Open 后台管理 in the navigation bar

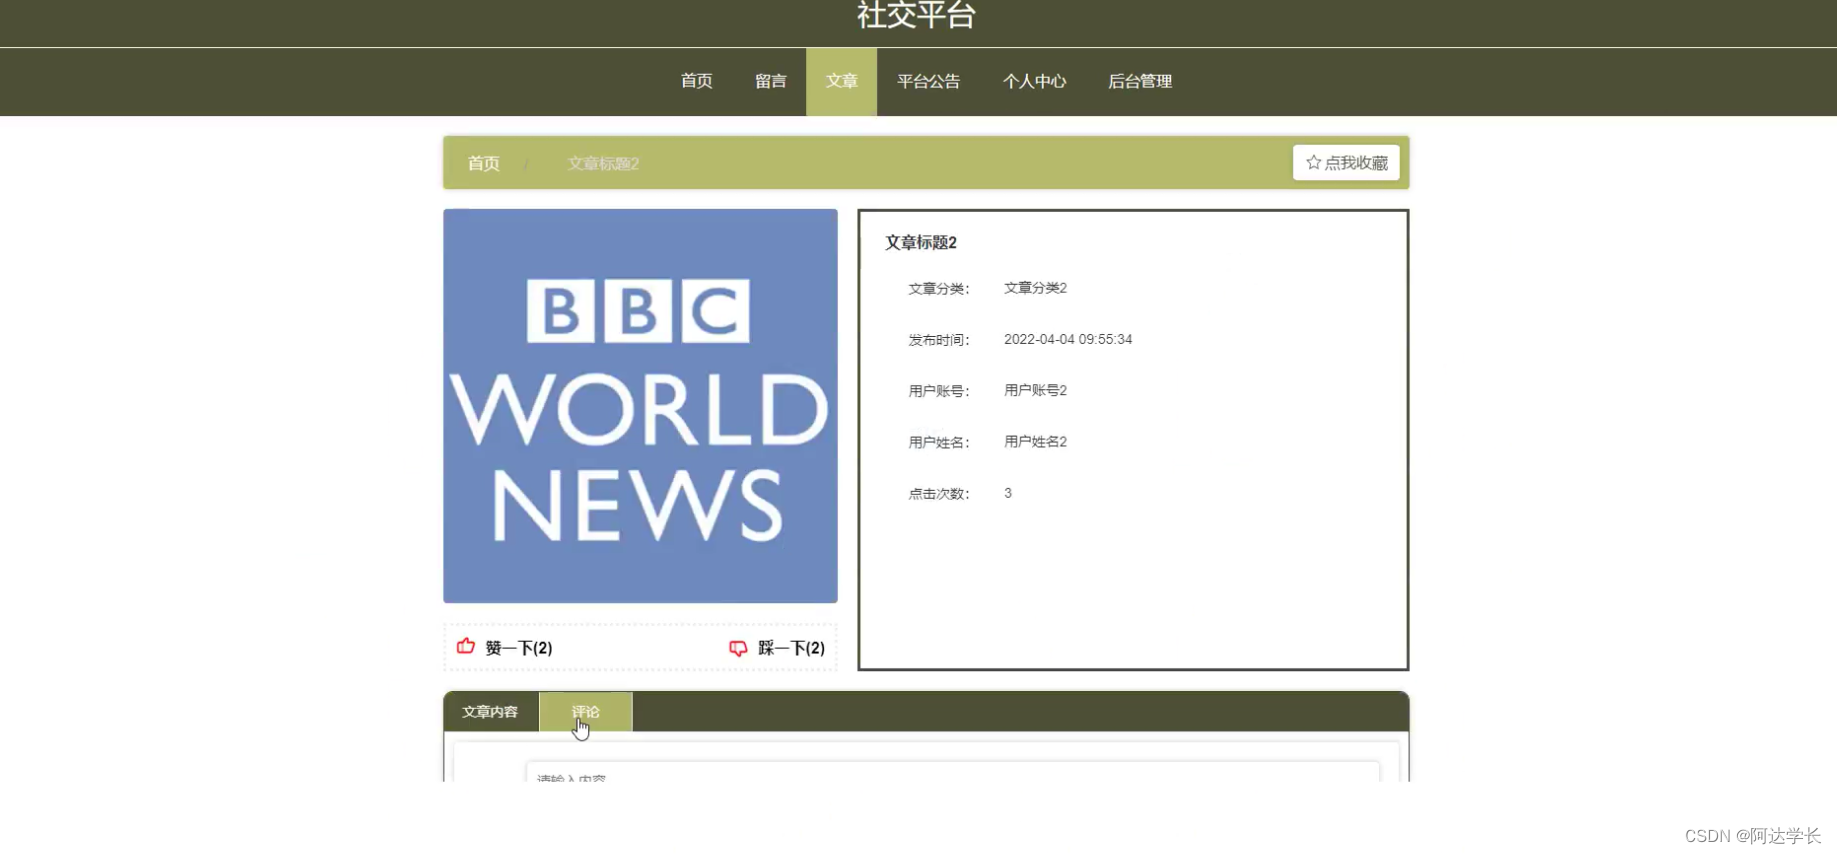tap(1140, 81)
